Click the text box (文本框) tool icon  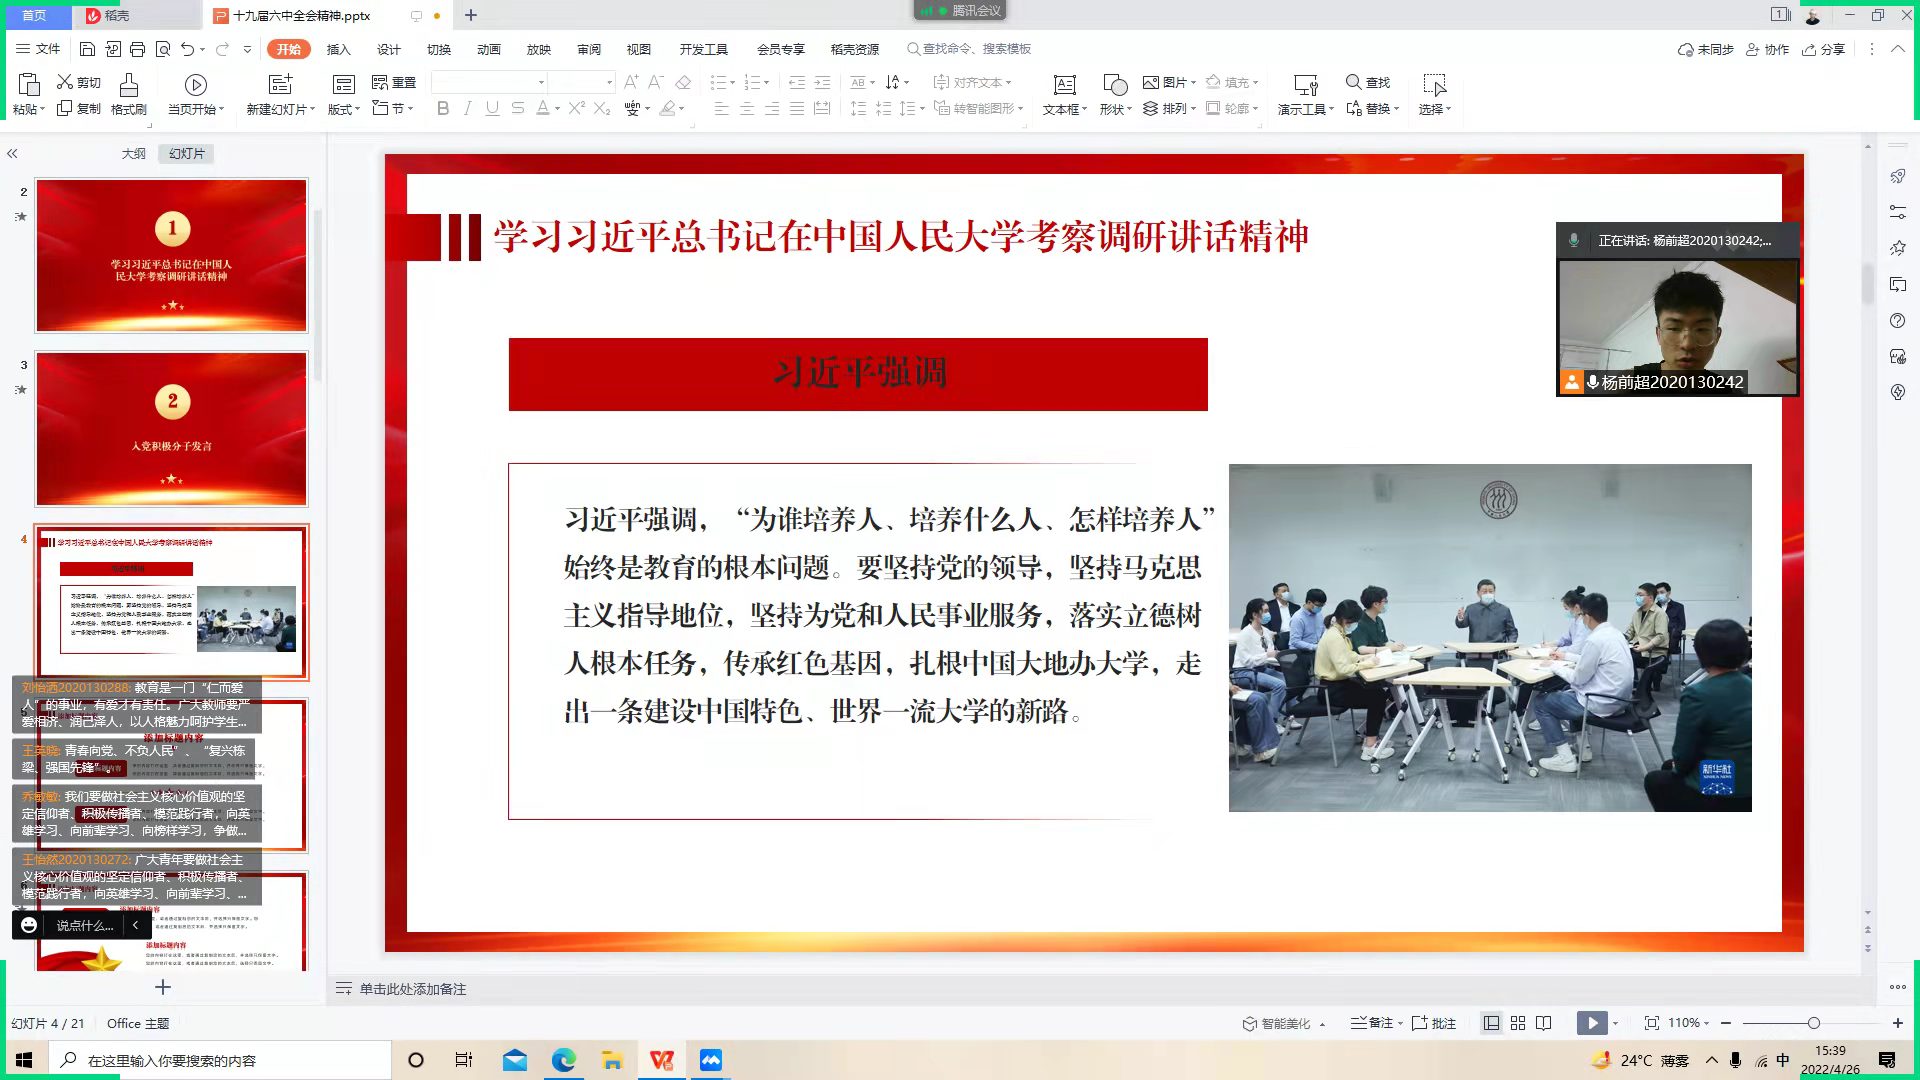click(1064, 85)
